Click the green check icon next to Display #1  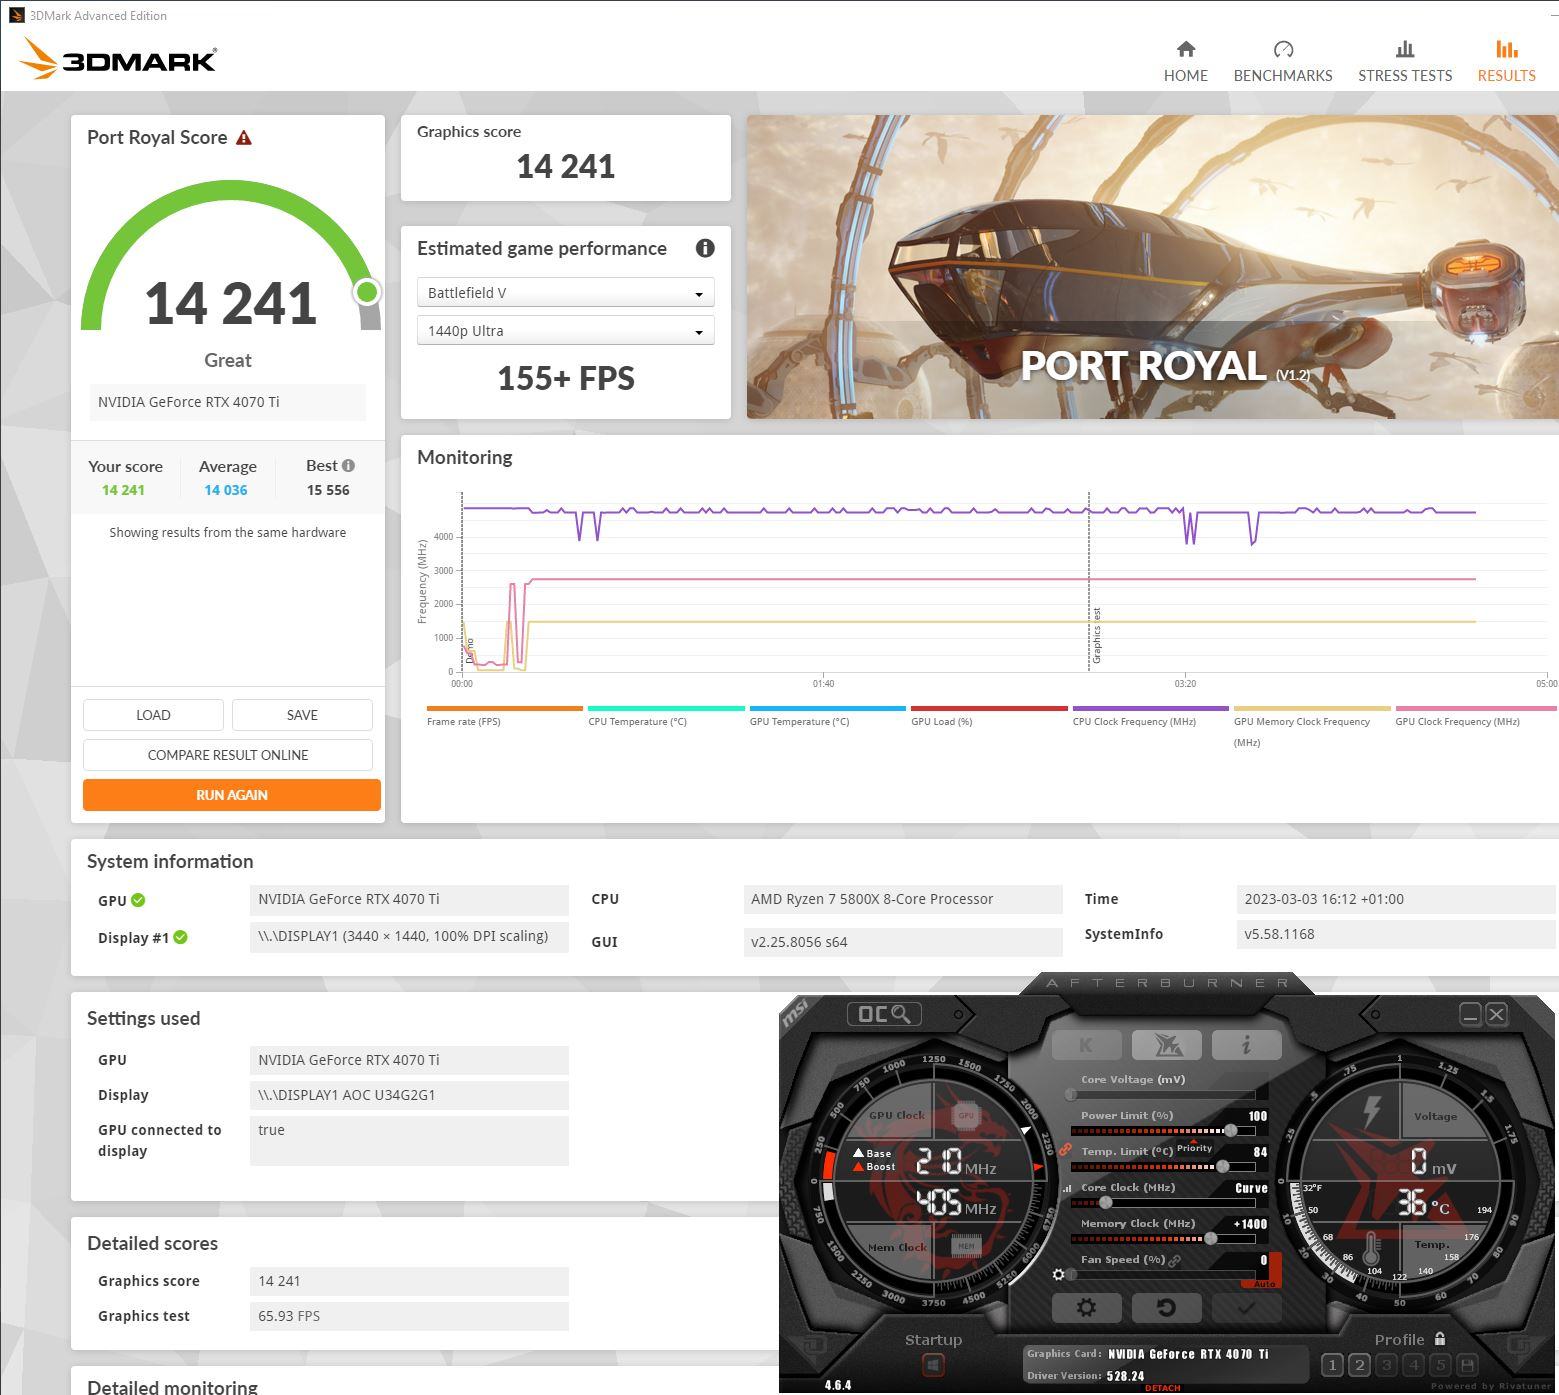coord(180,937)
